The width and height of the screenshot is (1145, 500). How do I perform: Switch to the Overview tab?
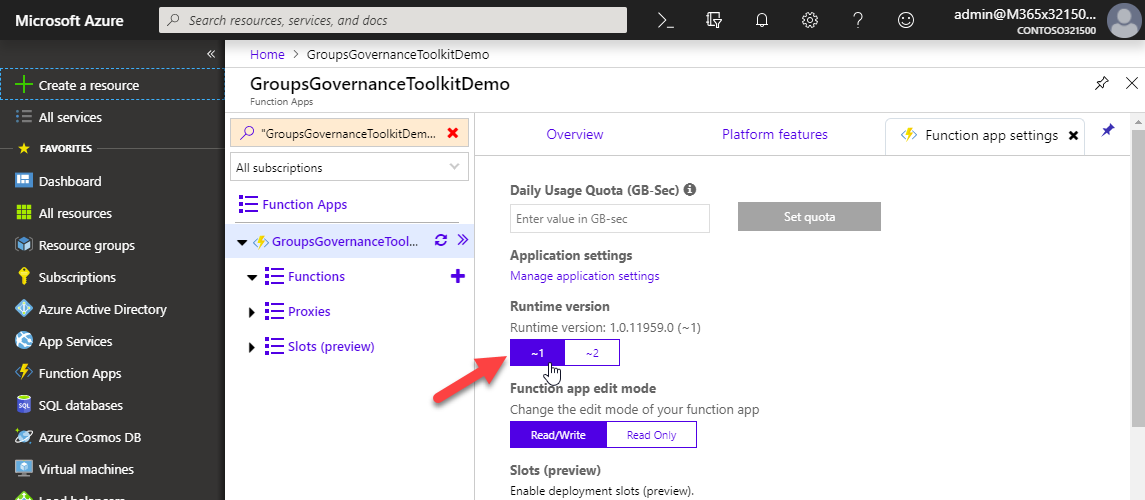click(x=574, y=135)
